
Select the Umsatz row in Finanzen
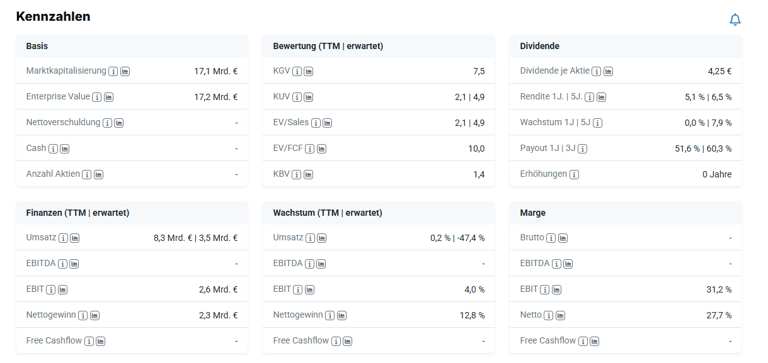pos(132,238)
